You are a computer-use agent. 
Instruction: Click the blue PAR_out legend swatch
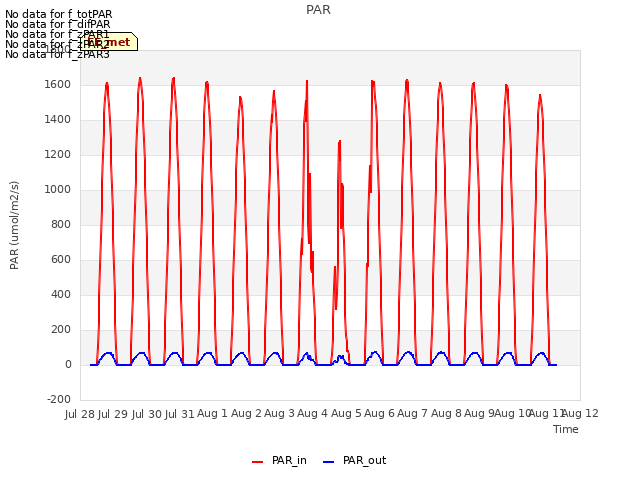[329, 462]
